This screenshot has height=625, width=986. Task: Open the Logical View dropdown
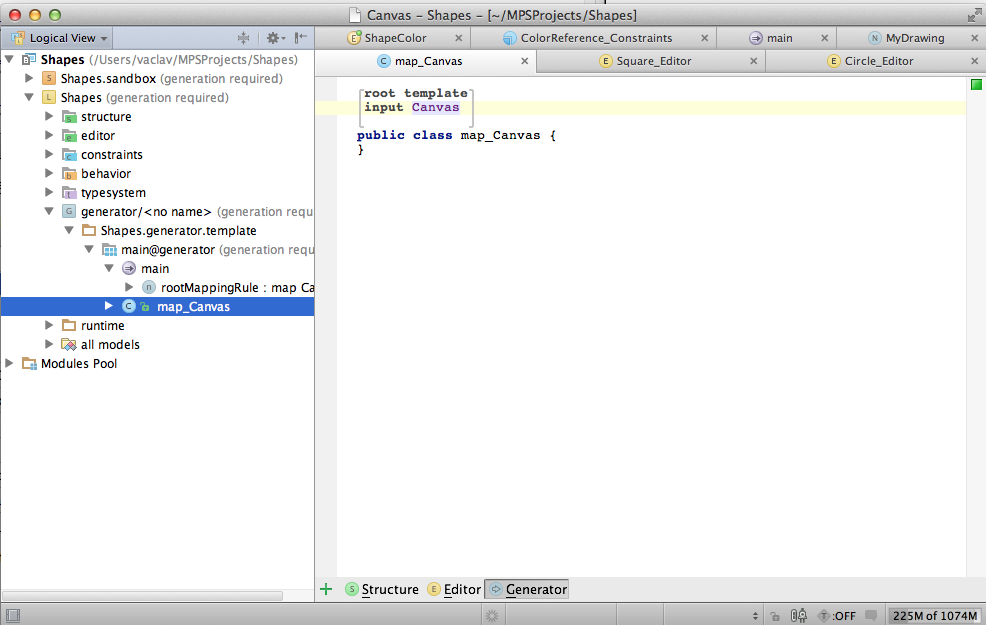(x=60, y=38)
